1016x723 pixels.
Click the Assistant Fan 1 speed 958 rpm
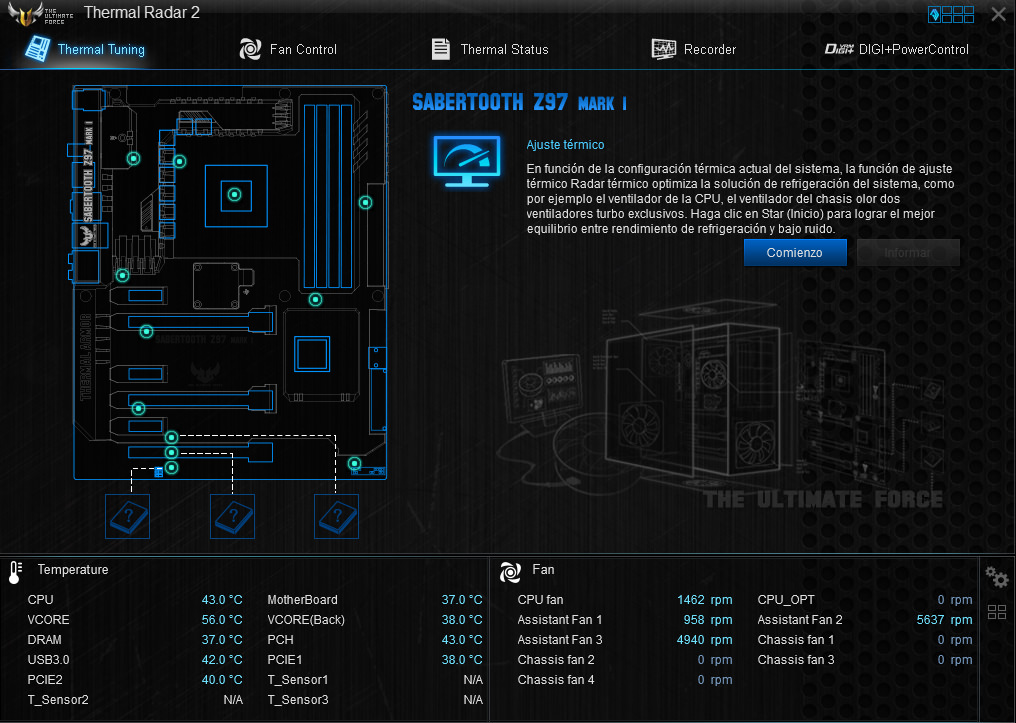(x=708, y=620)
